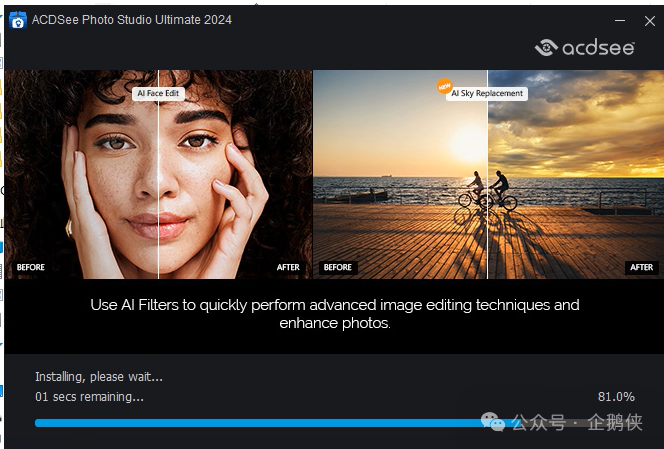Click the face photo BEFORE label
This screenshot has height=449, width=664.
click(31, 268)
